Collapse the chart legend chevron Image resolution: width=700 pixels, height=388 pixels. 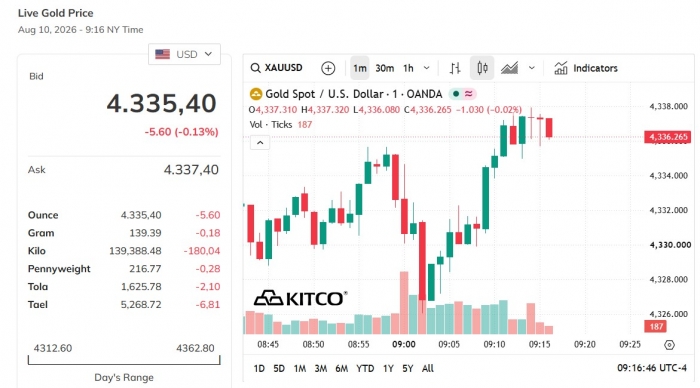point(260,143)
